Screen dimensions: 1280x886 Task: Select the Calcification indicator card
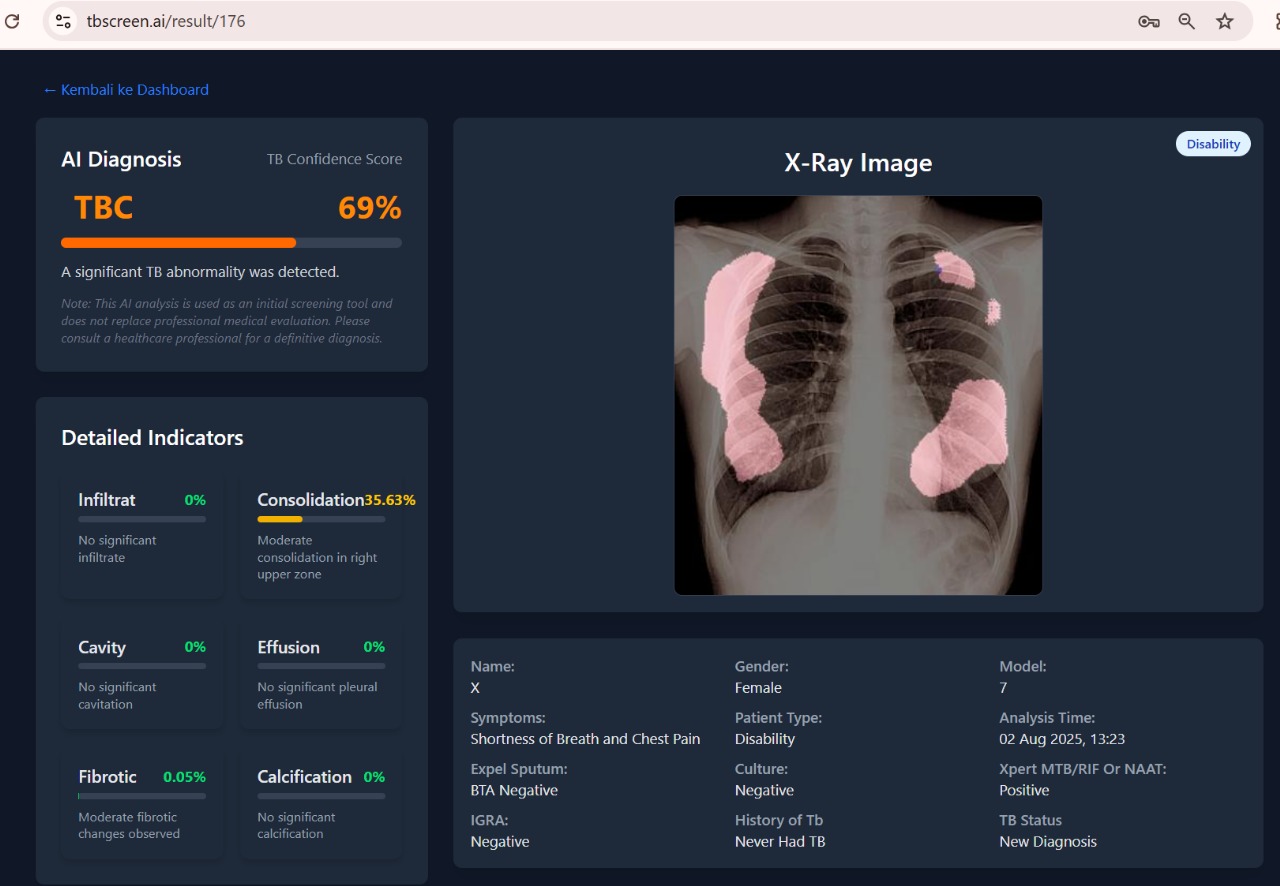tap(321, 805)
